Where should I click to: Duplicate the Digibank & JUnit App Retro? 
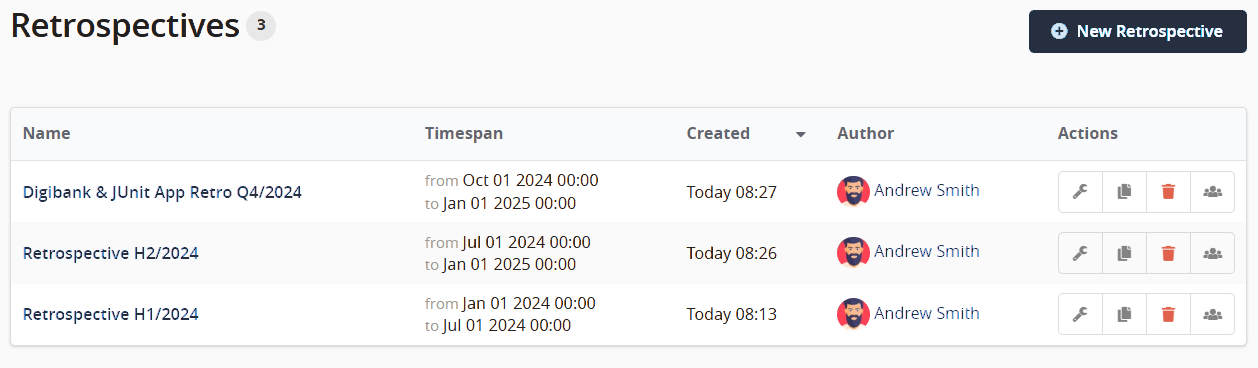pyautogui.click(x=1124, y=192)
